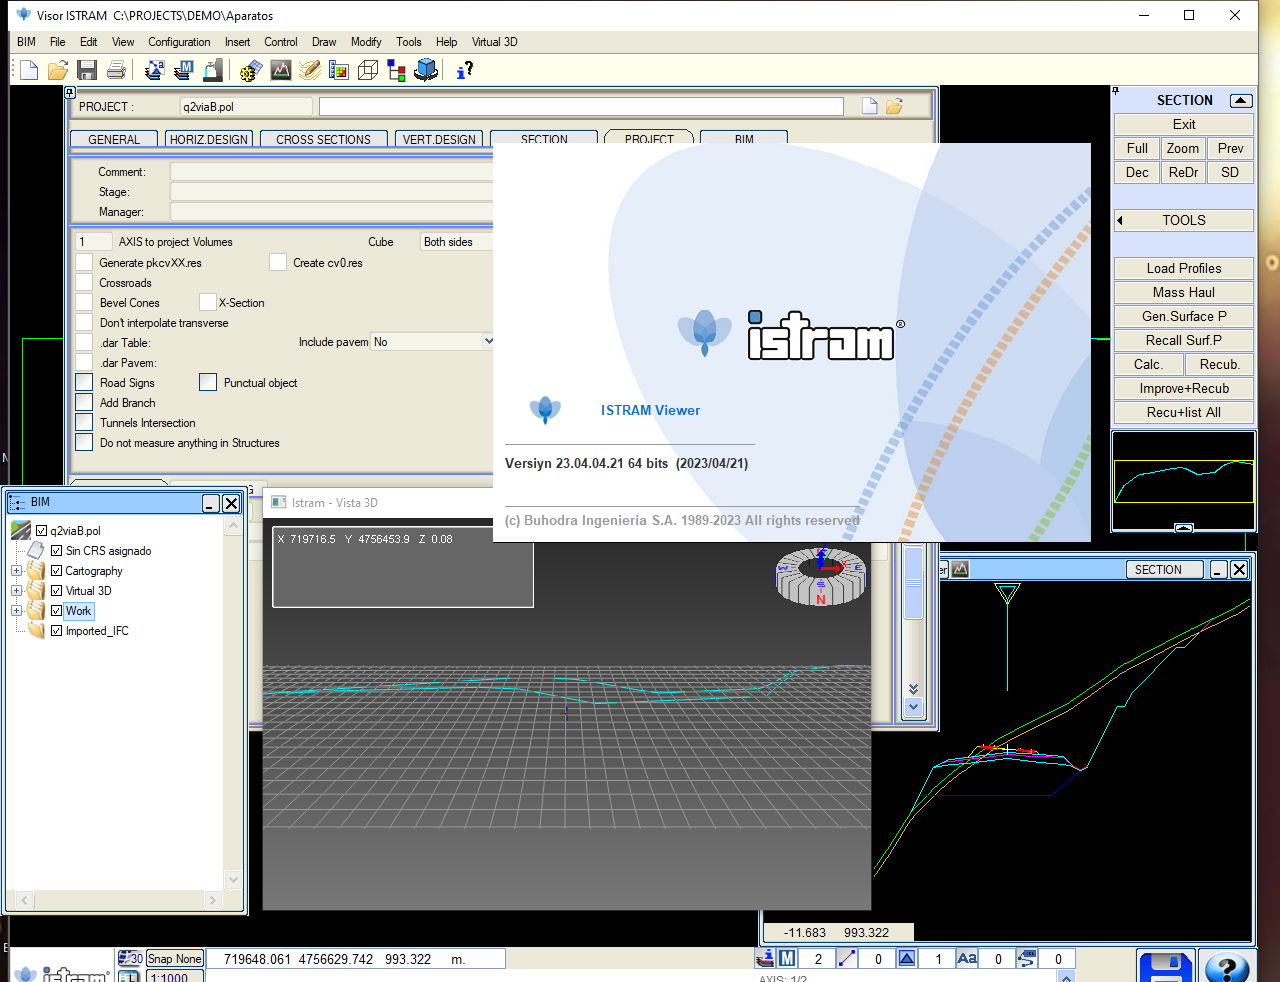This screenshot has width=1280, height=982.
Task: Click the profile graph toolbar icon
Action: coord(280,70)
